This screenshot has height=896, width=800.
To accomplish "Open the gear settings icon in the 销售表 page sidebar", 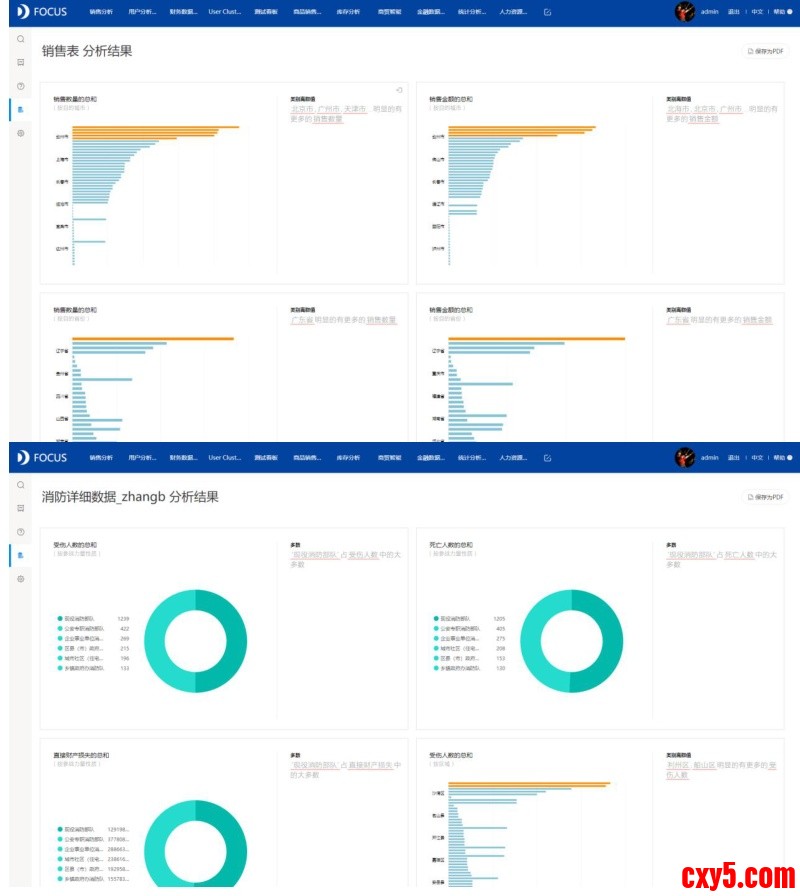I will 21,133.
